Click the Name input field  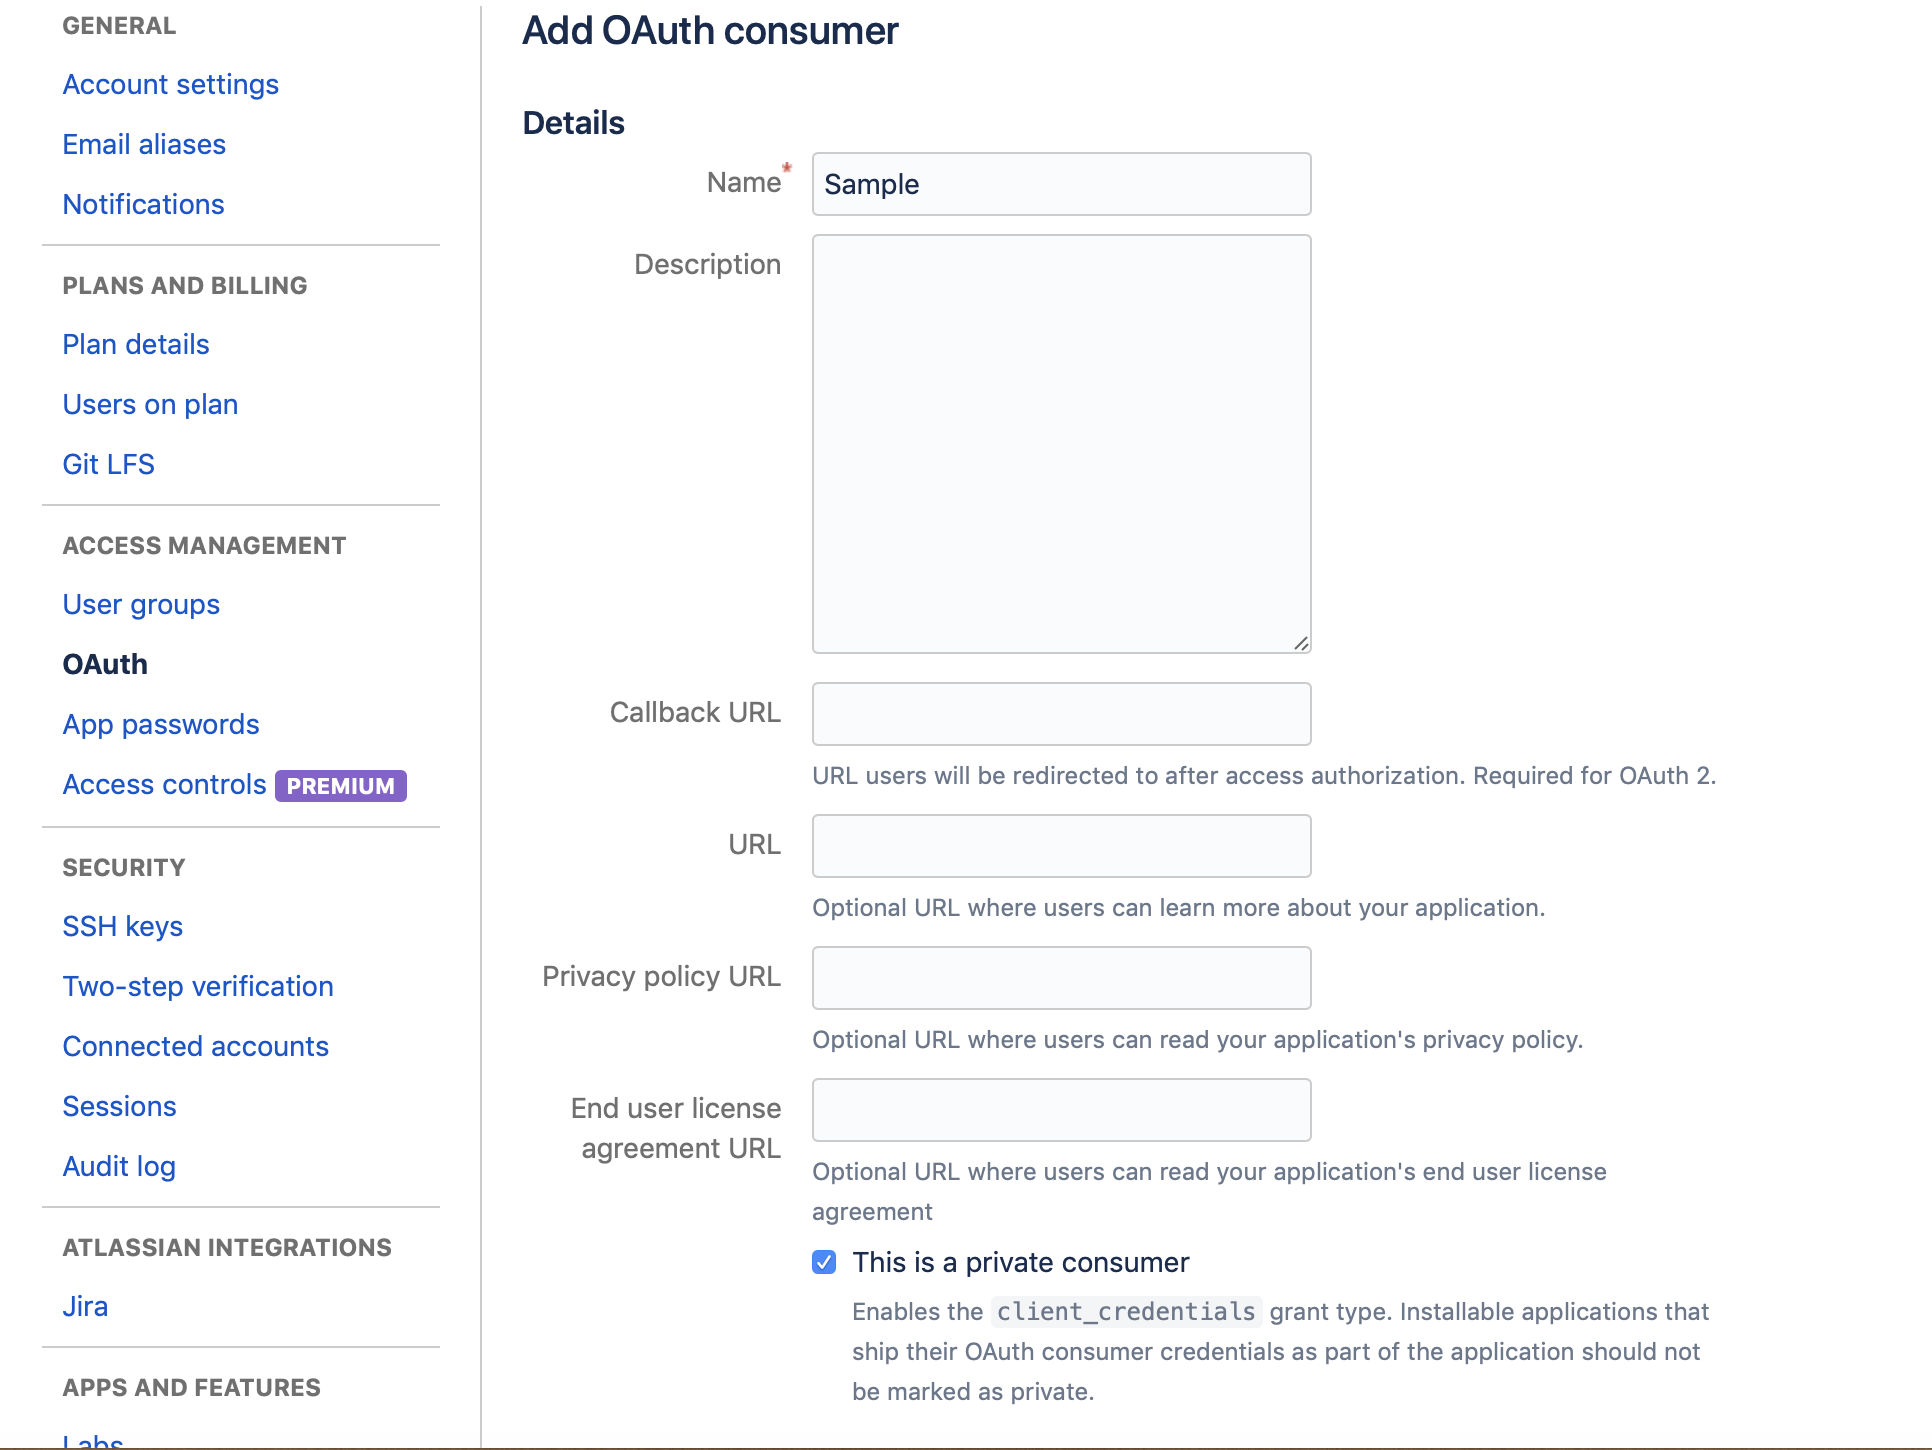pos(1061,184)
